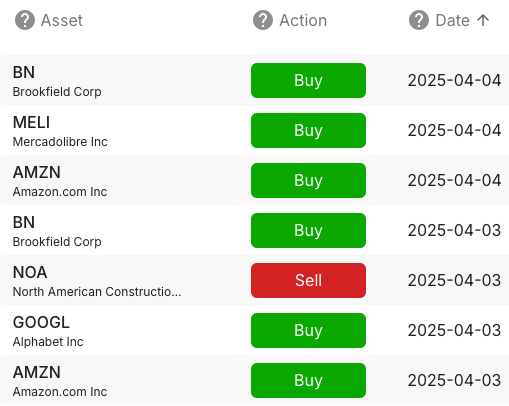Toggle the sort arrow next to Date
Image resolution: width=509 pixels, height=406 pixels.
click(x=483, y=20)
